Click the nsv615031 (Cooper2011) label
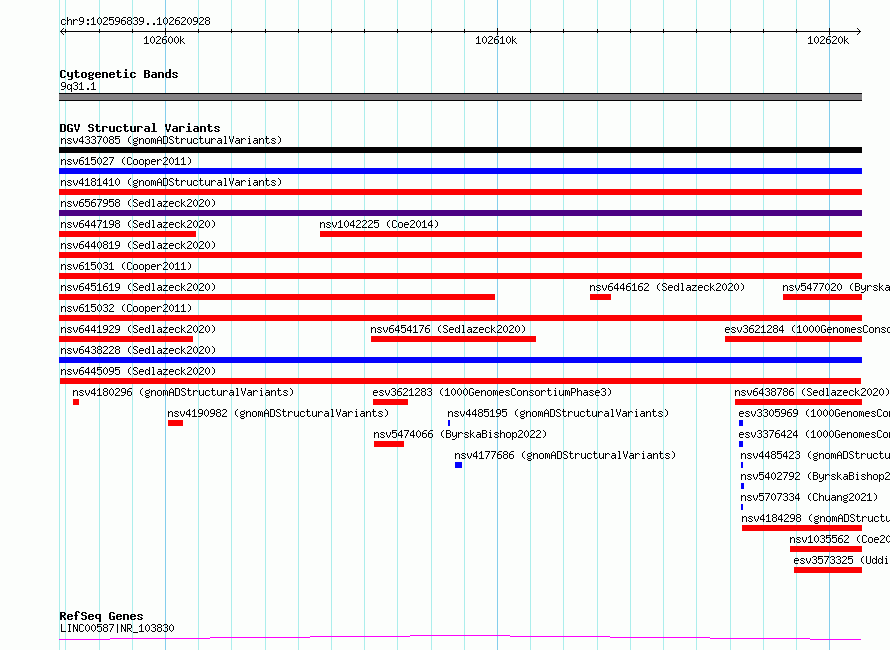Screen dimensions: 890x650 tap(126, 266)
